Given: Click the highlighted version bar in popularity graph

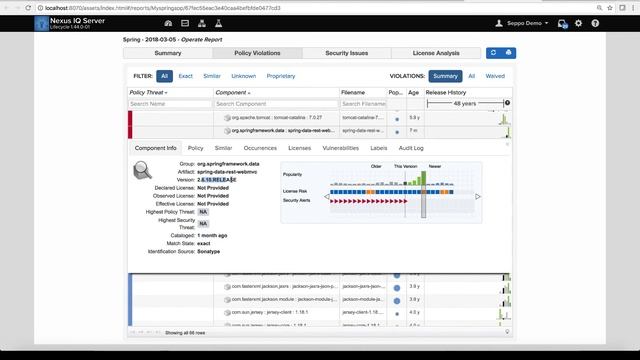Looking at the screenshot, I should click(424, 194).
